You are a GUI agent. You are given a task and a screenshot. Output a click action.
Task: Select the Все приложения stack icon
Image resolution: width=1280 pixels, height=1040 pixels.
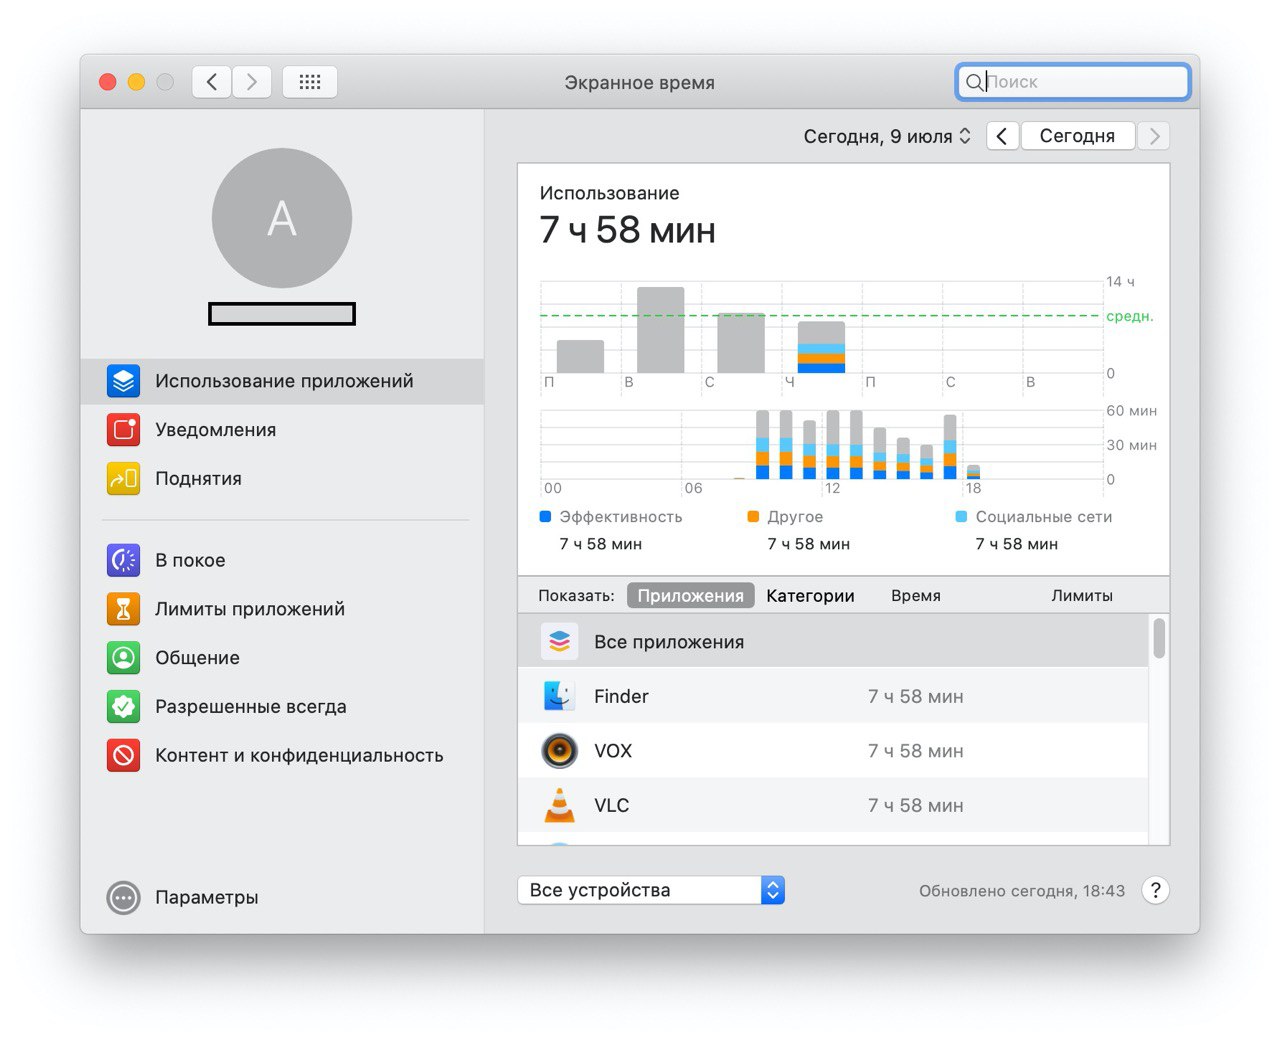(x=559, y=642)
